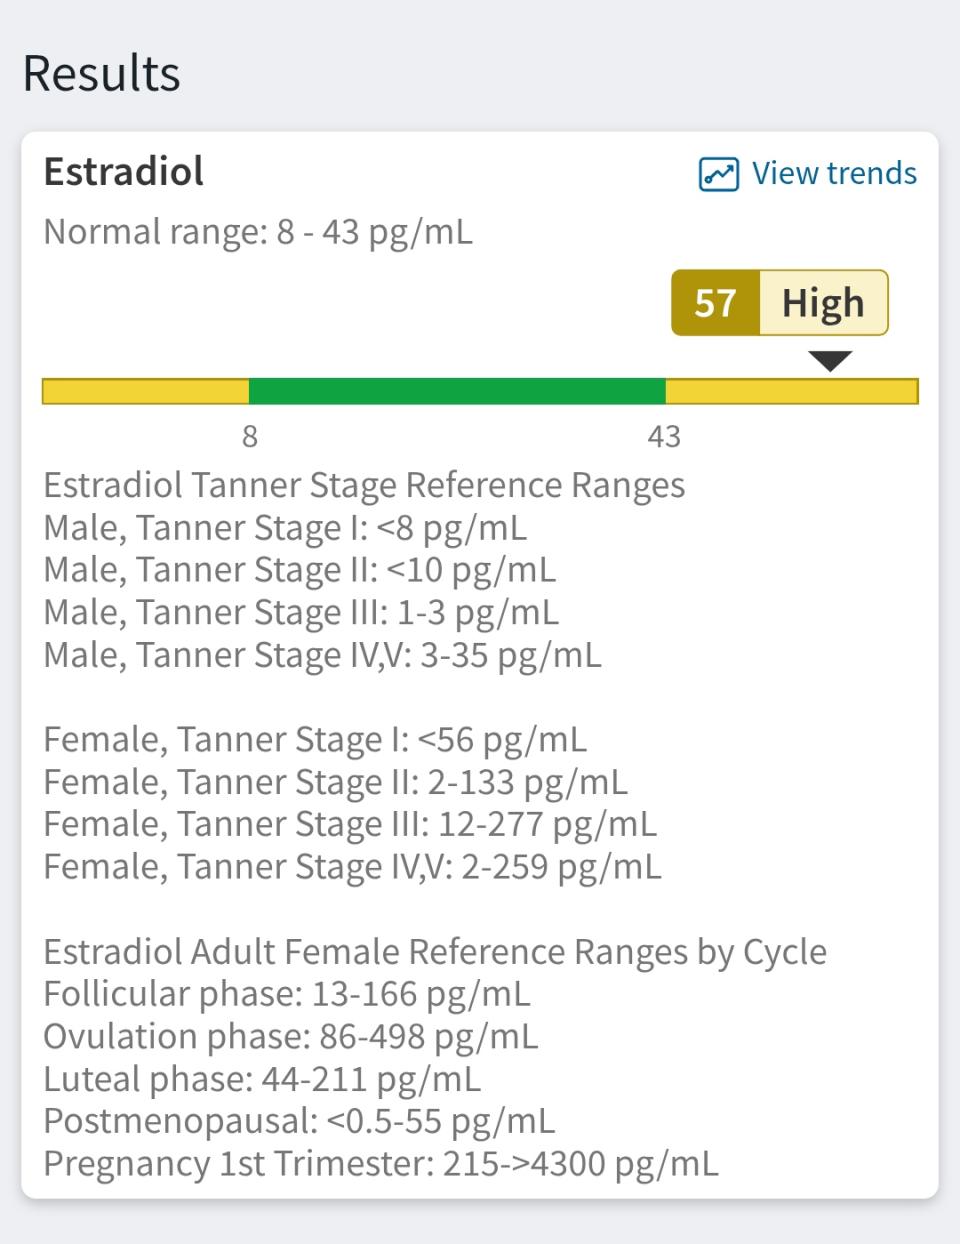The height and width of the screenshot is (1244, 960).
Task: Click the black triangle result marker
Action: click(830, 361)
